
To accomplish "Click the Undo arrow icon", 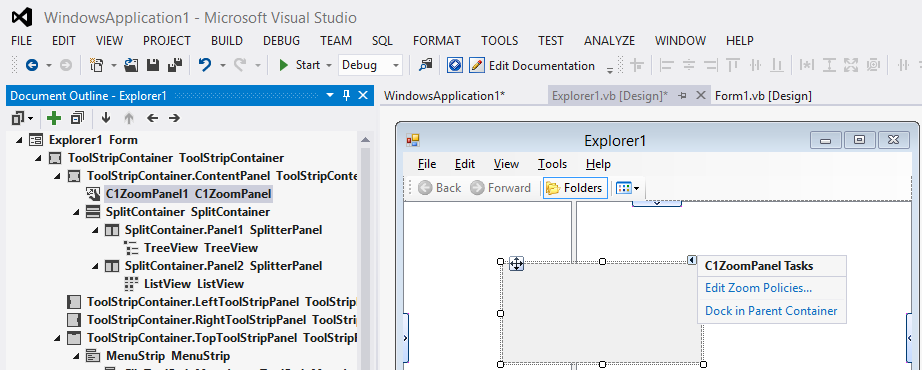I will pos(205,65).
